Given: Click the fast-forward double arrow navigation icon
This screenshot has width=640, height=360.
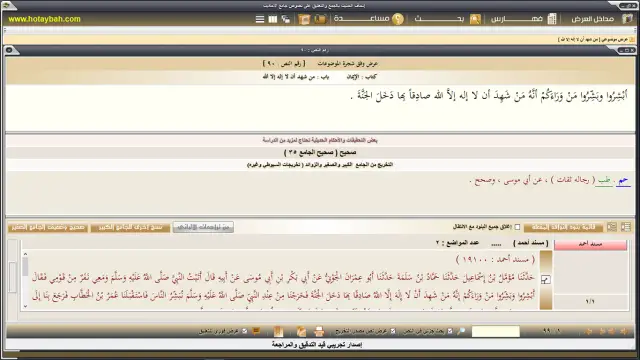Looking at the screenshot, I should [x=611, y=331].
